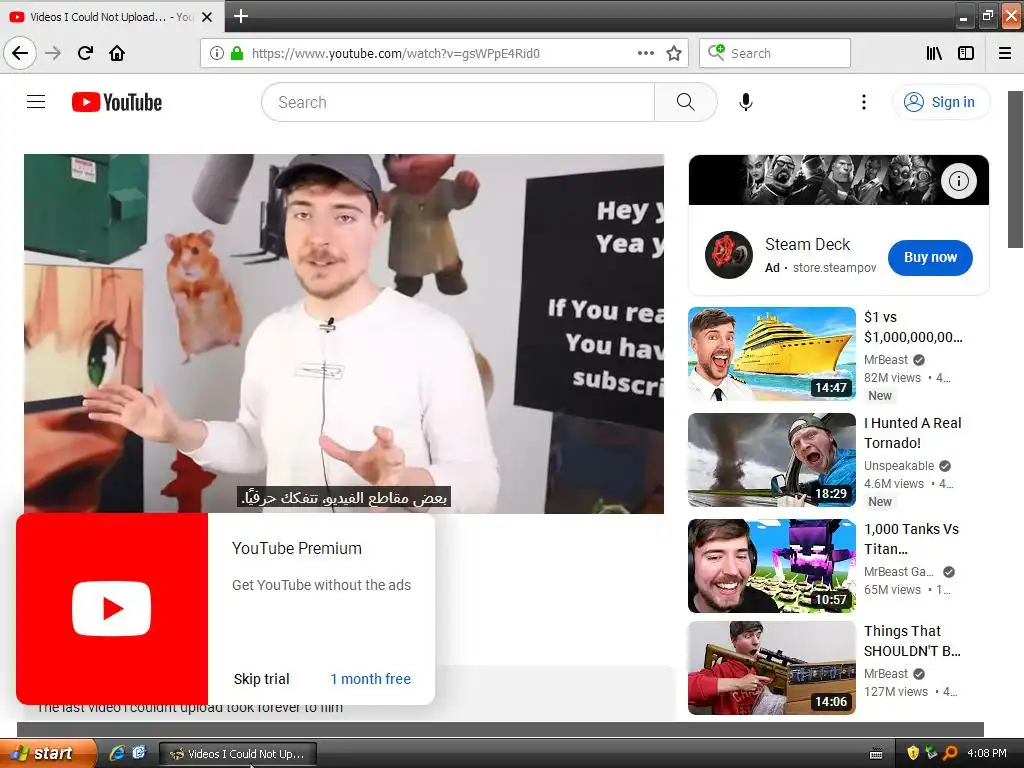The height and width of the screenshot is (768, 1024).
Task: Open 'Things That SHOULDN'T B...' thumbnail
Action: point(771,667)
